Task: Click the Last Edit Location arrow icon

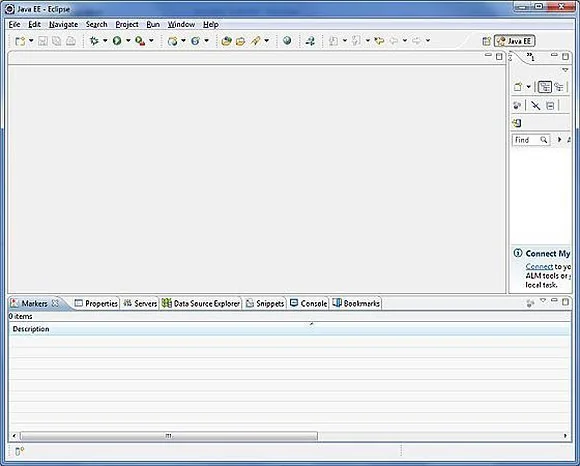Action: (379, 41)
